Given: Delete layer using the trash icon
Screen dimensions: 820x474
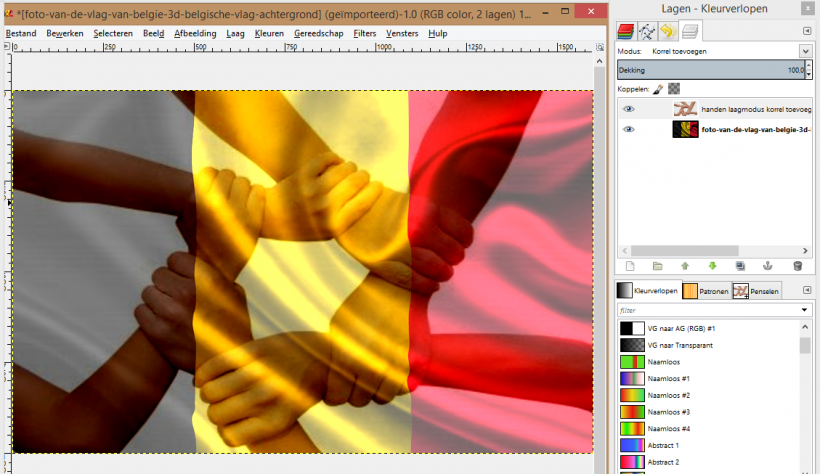Looking at the screenshot, I should (797, 266).
